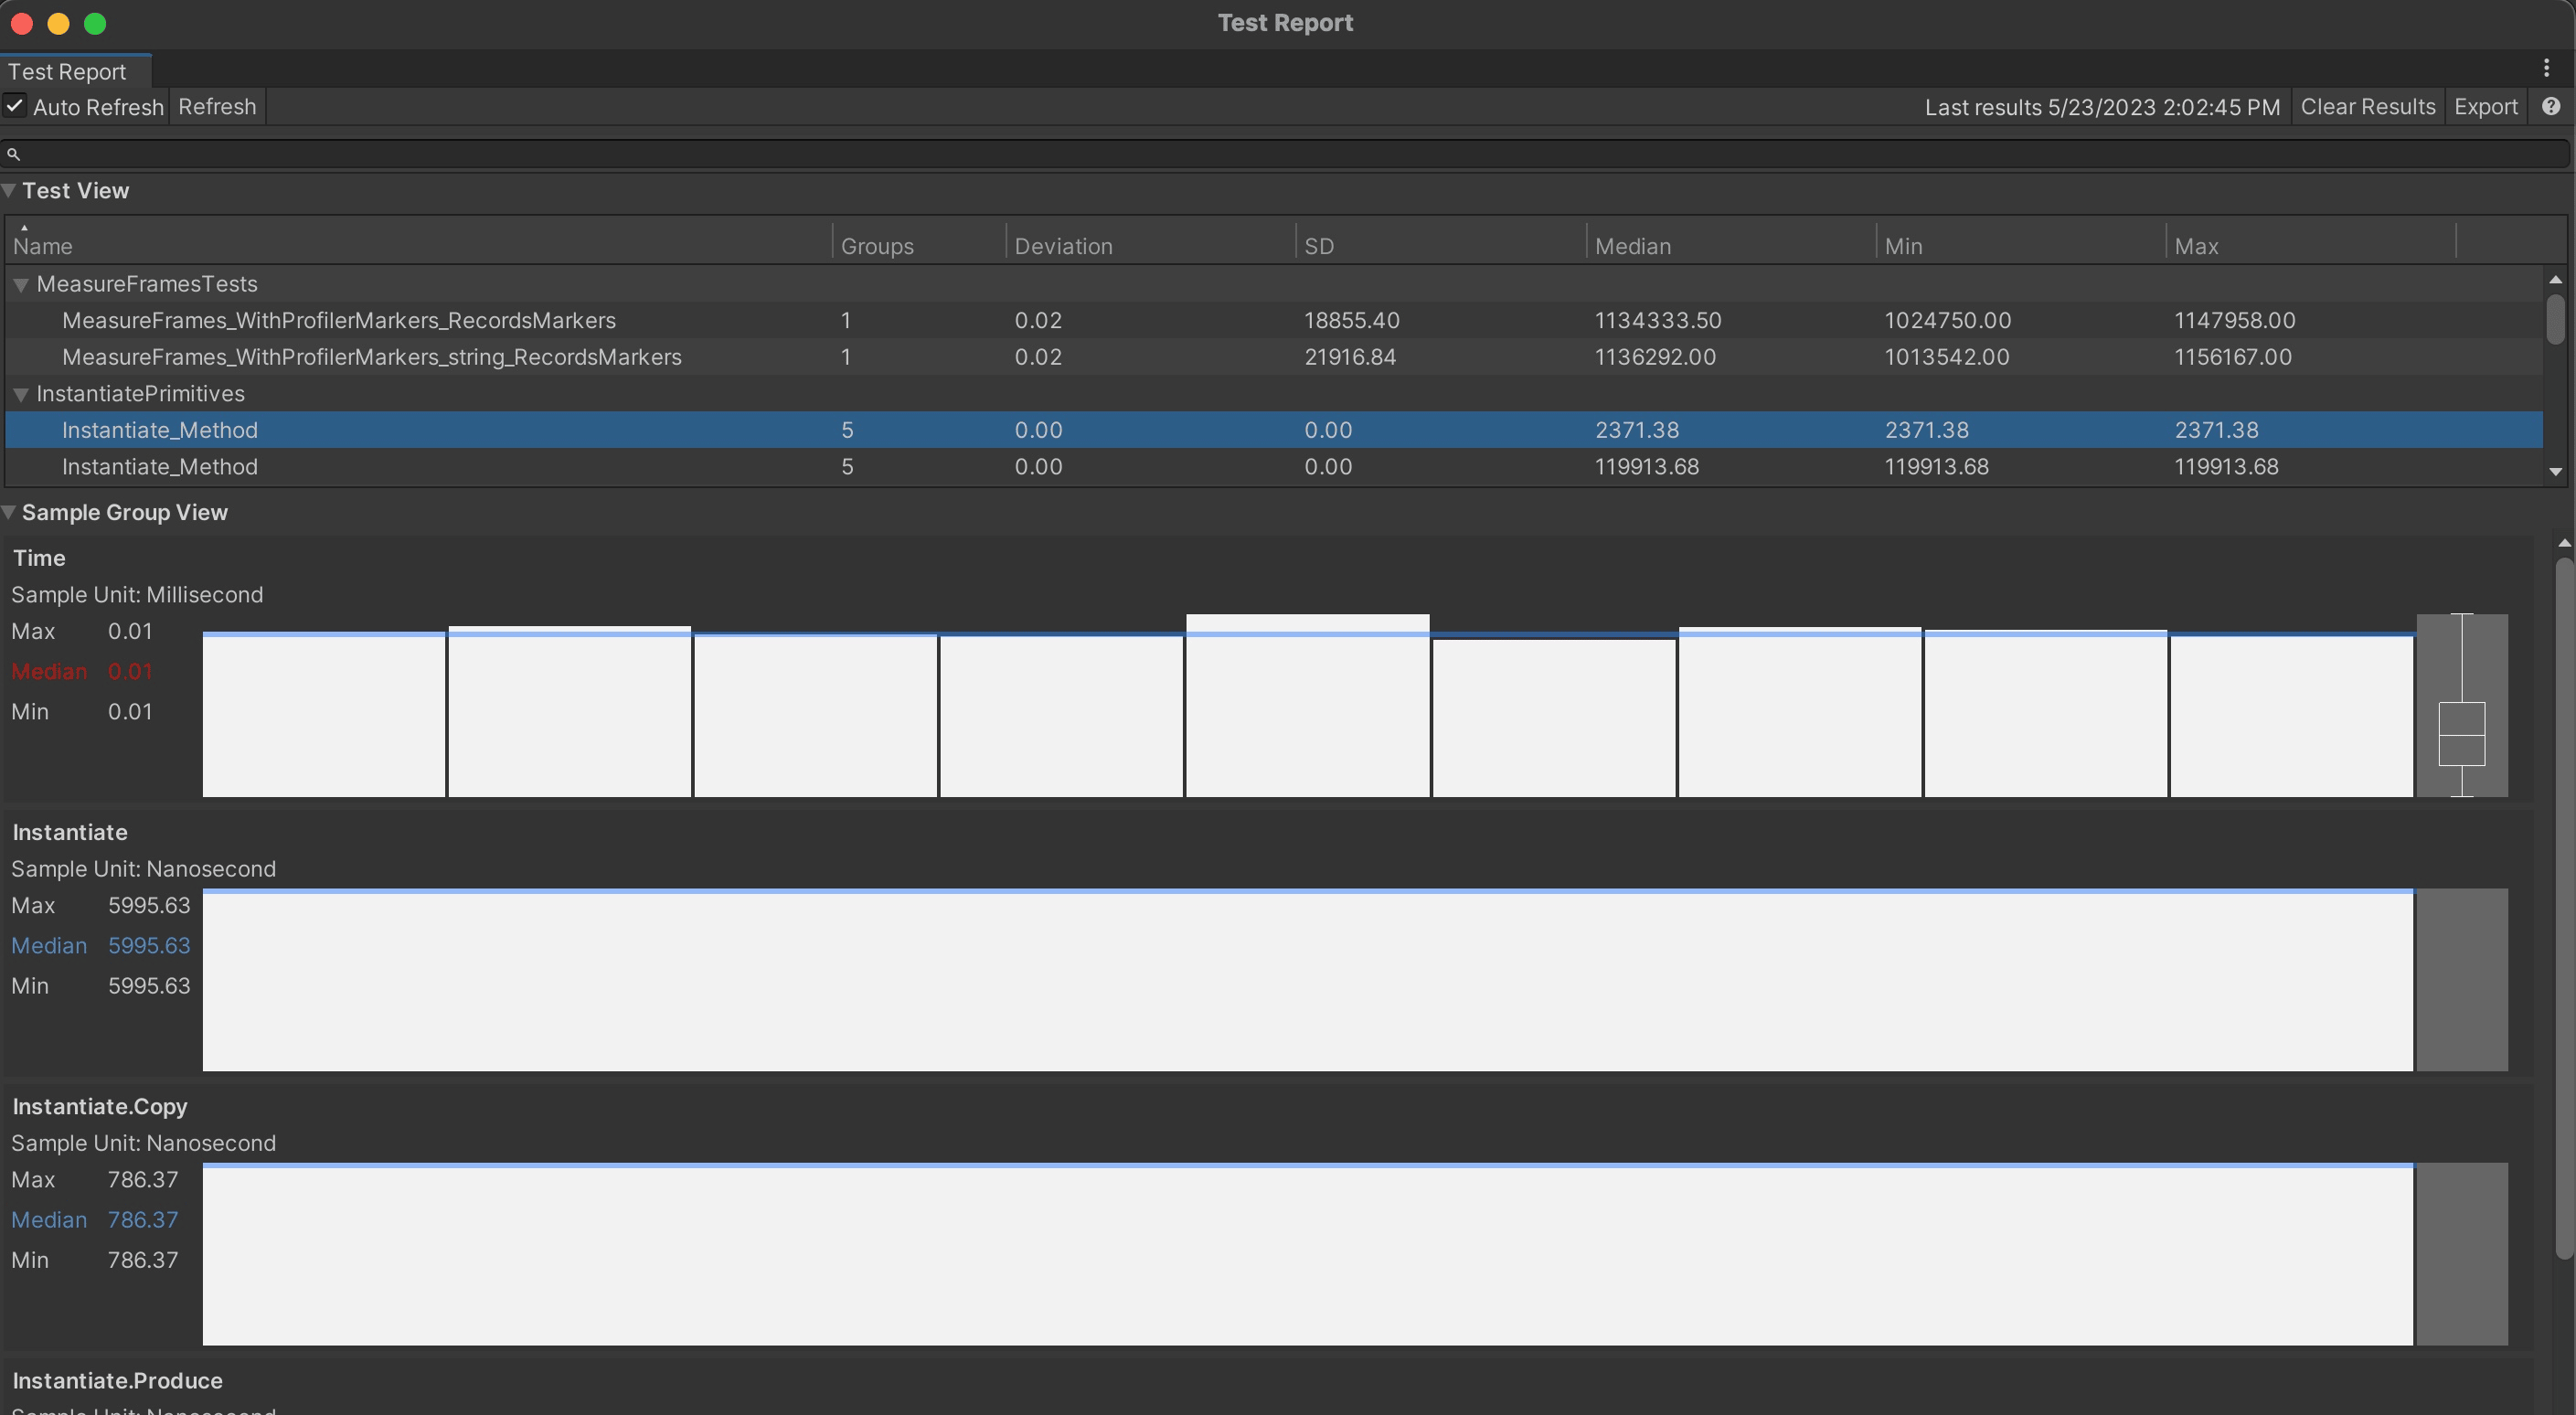Click the Export button
The width and height of the screenshot is (2576, 1415).
2486,107
